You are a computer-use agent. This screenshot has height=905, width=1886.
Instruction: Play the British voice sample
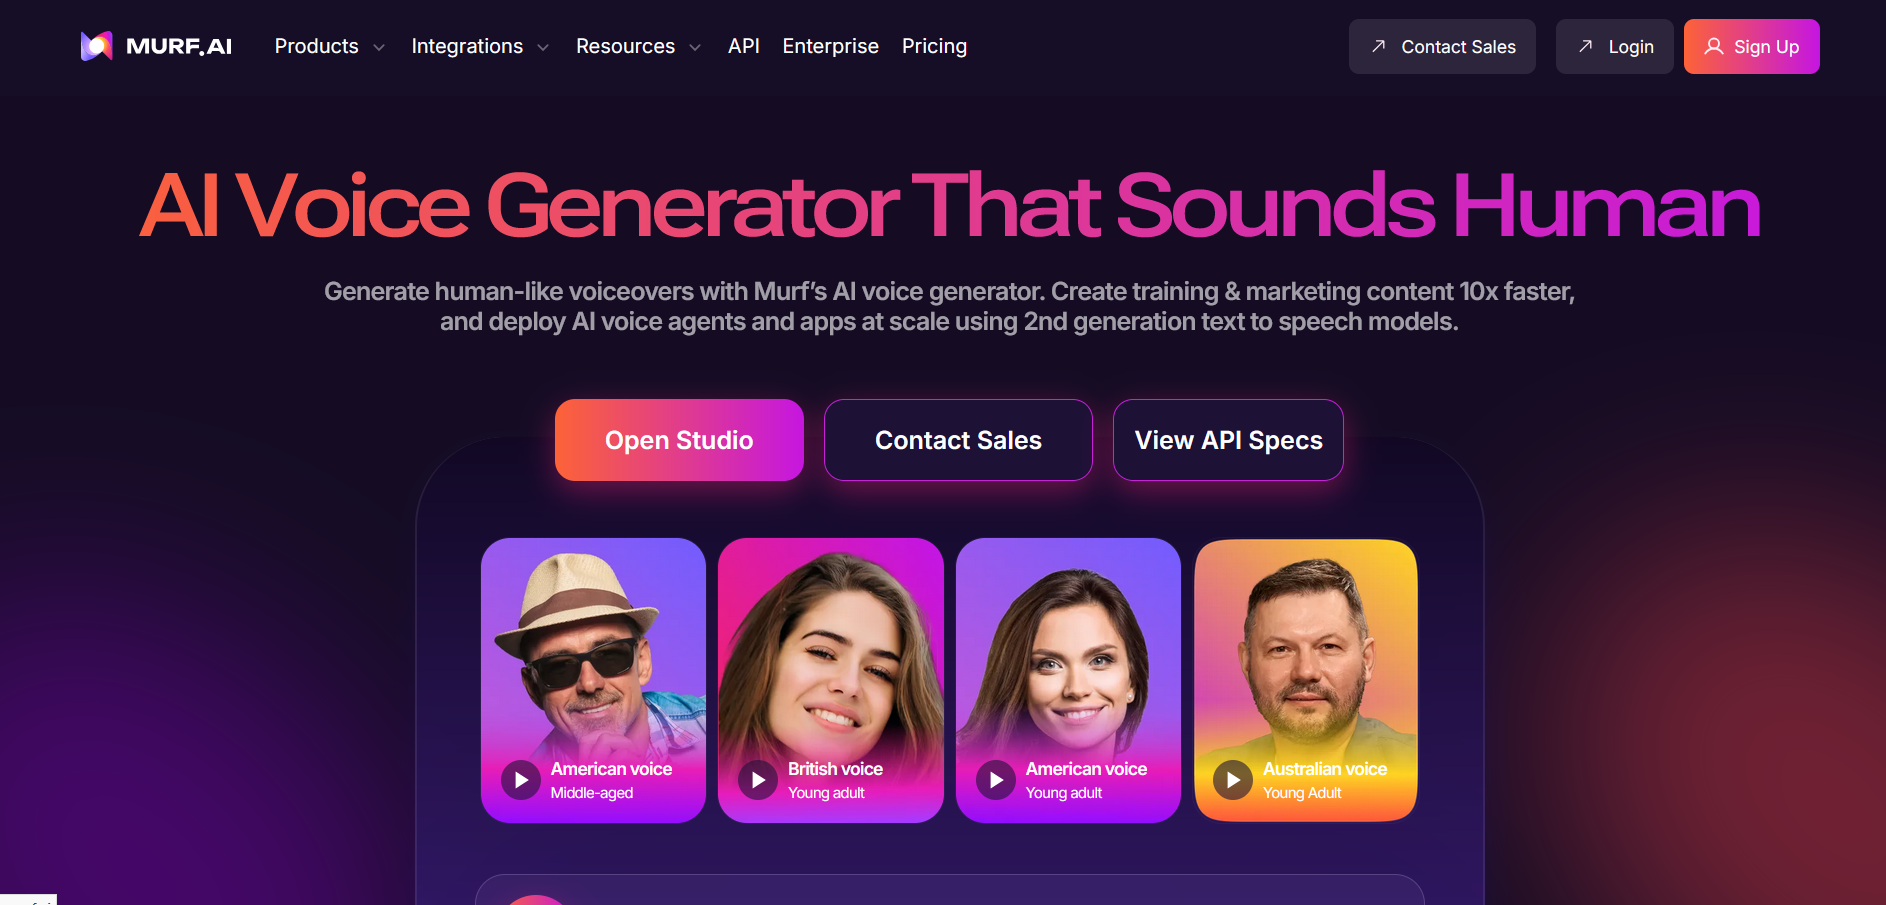(x=758, y=780)
